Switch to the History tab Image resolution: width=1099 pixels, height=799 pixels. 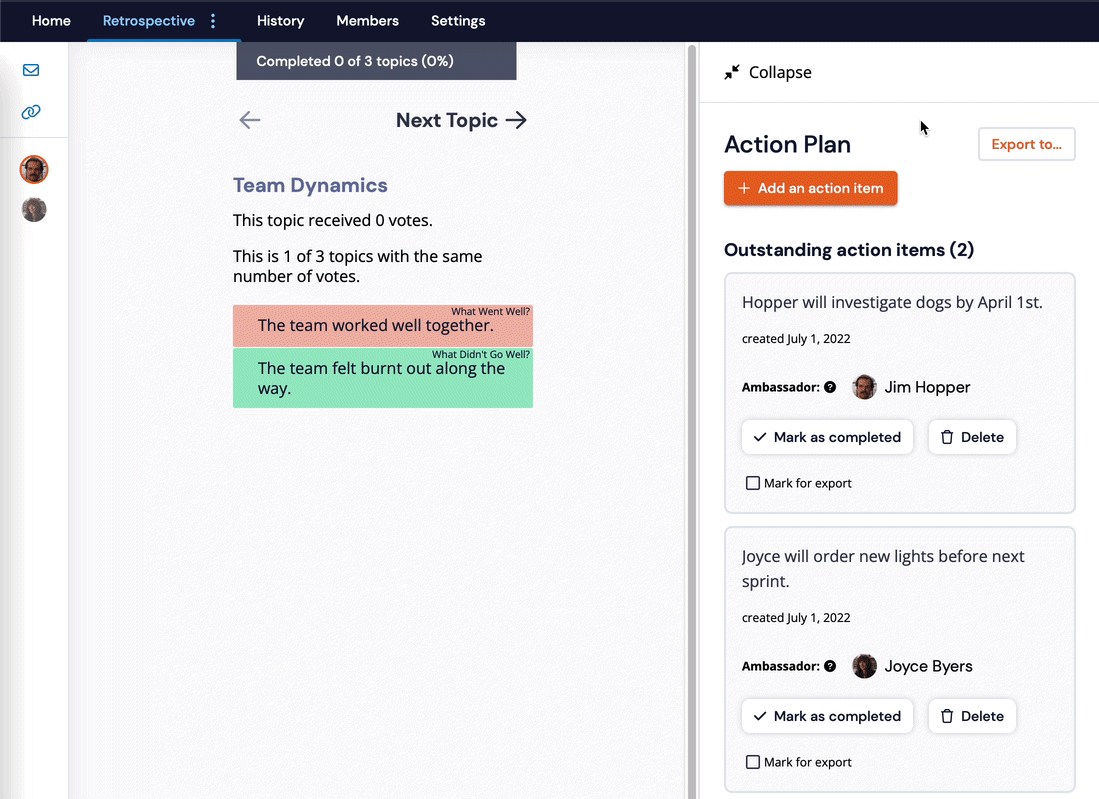(280, 21)
